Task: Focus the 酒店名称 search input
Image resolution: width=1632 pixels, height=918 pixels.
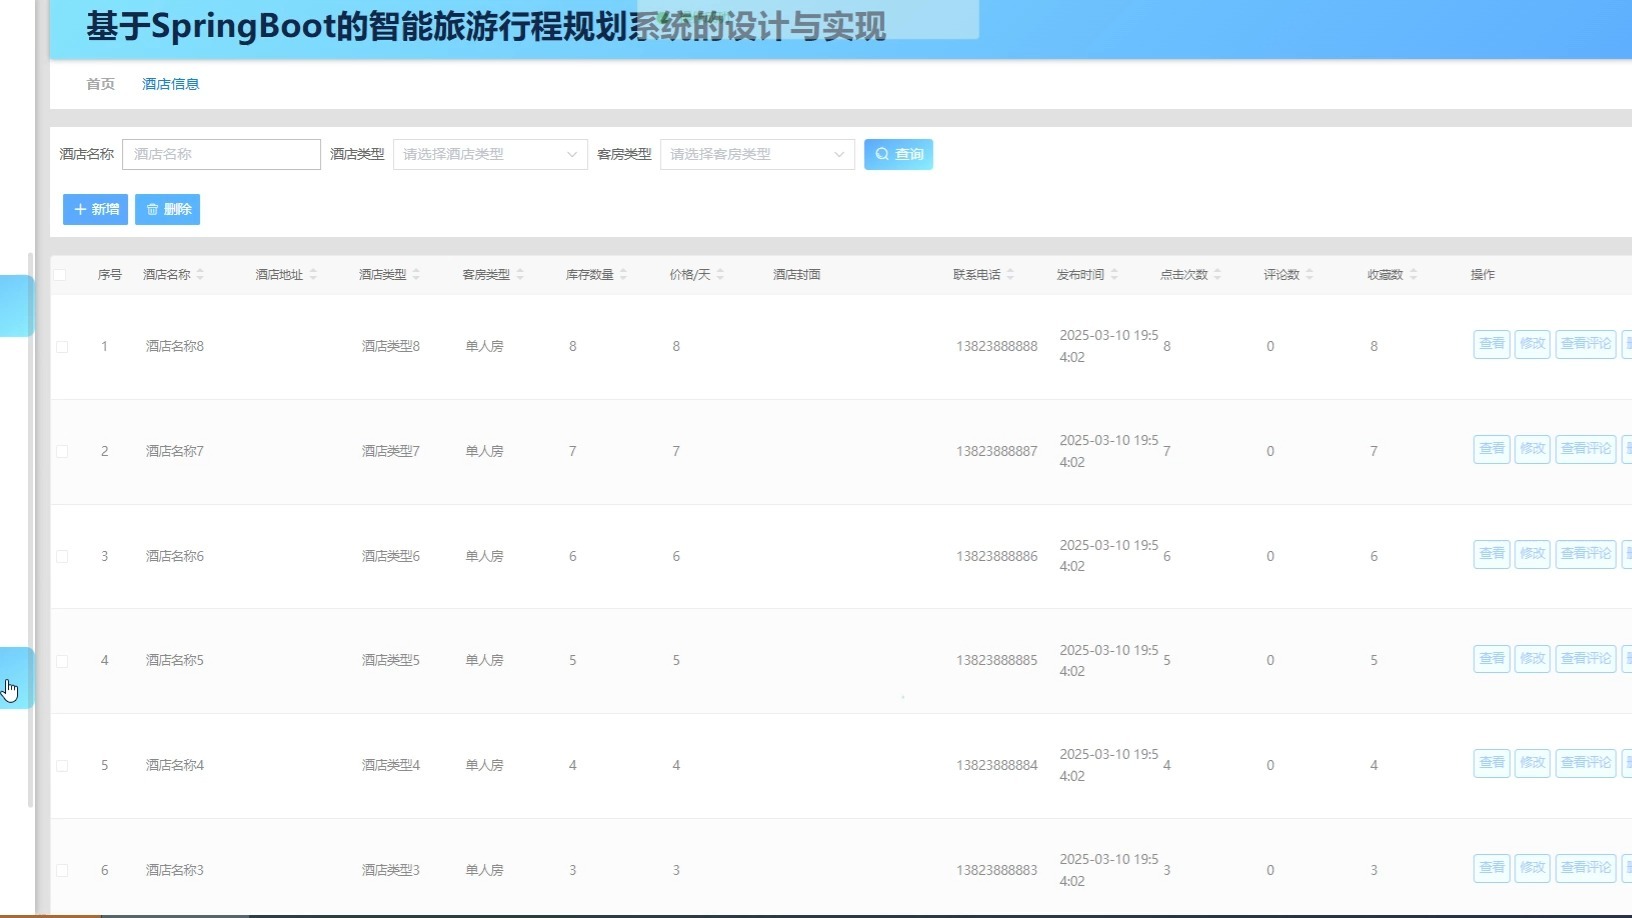Action: [x=221, y=154]
